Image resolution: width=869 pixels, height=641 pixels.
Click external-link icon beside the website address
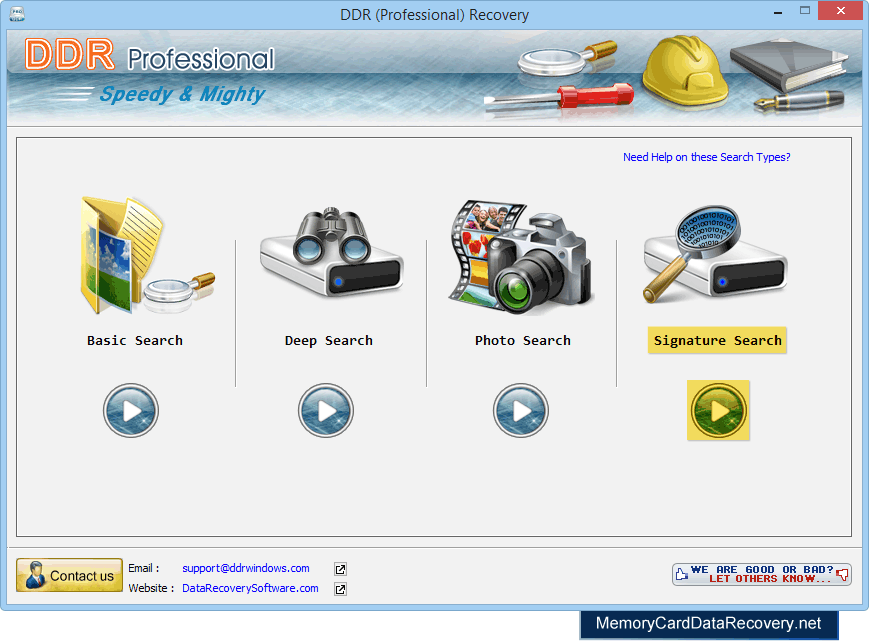pyautogui.click(x=340, y=589)
